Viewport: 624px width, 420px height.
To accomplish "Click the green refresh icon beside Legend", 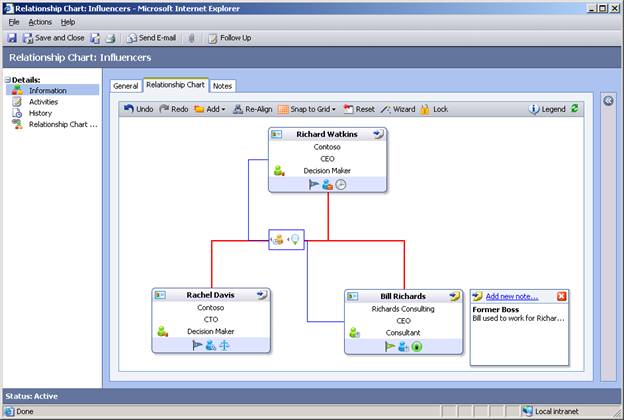I will tap(574, 109).
